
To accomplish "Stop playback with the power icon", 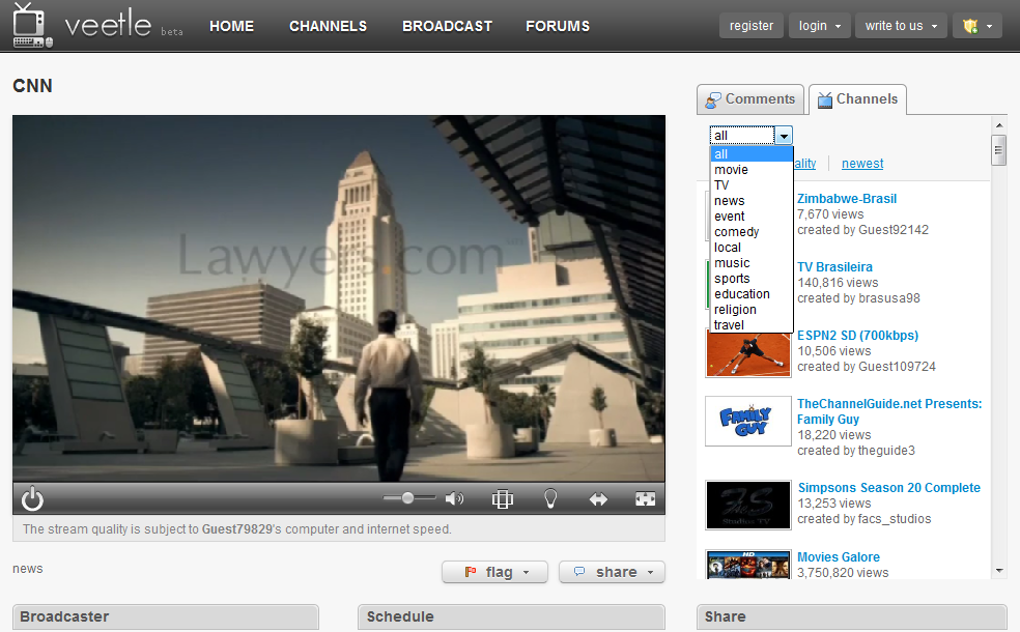I will 32,499.
